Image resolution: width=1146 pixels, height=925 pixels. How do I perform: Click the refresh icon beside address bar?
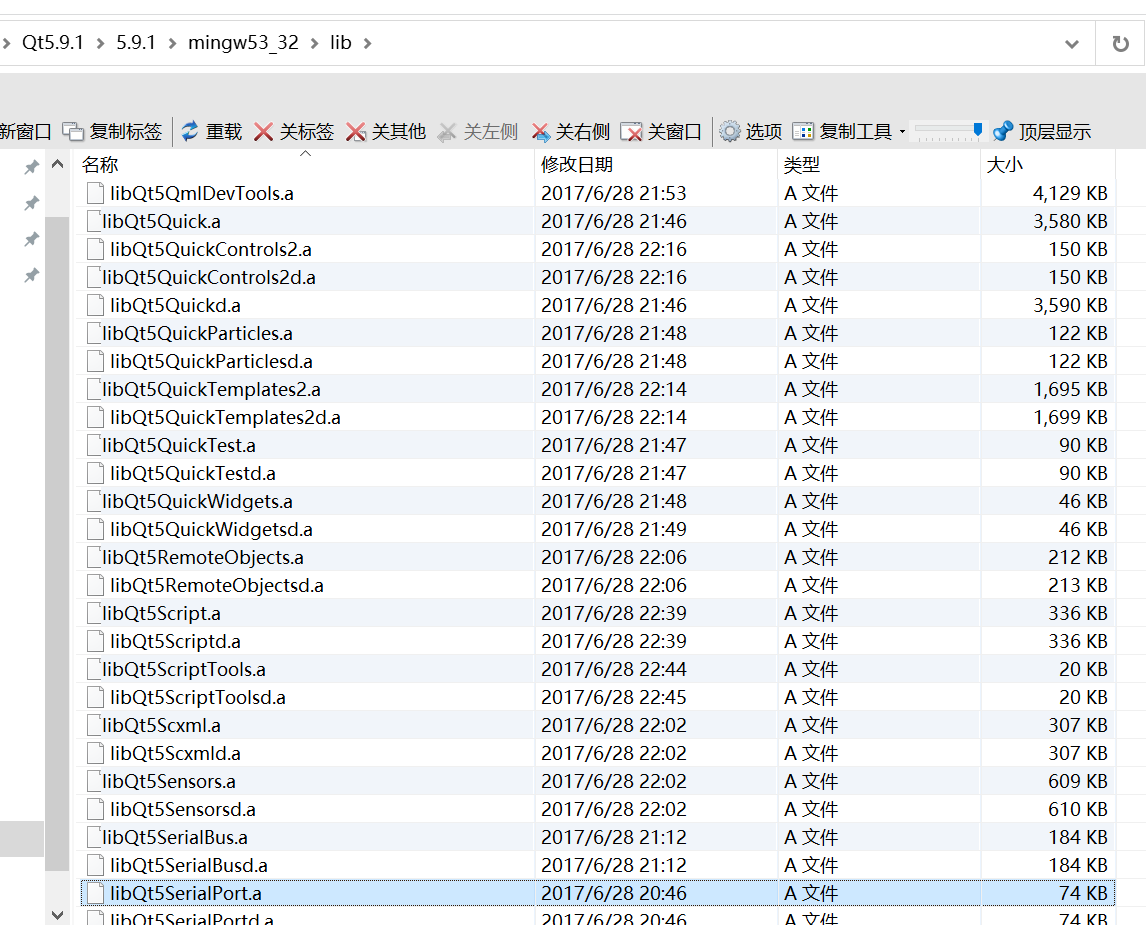click(1122, 43)
